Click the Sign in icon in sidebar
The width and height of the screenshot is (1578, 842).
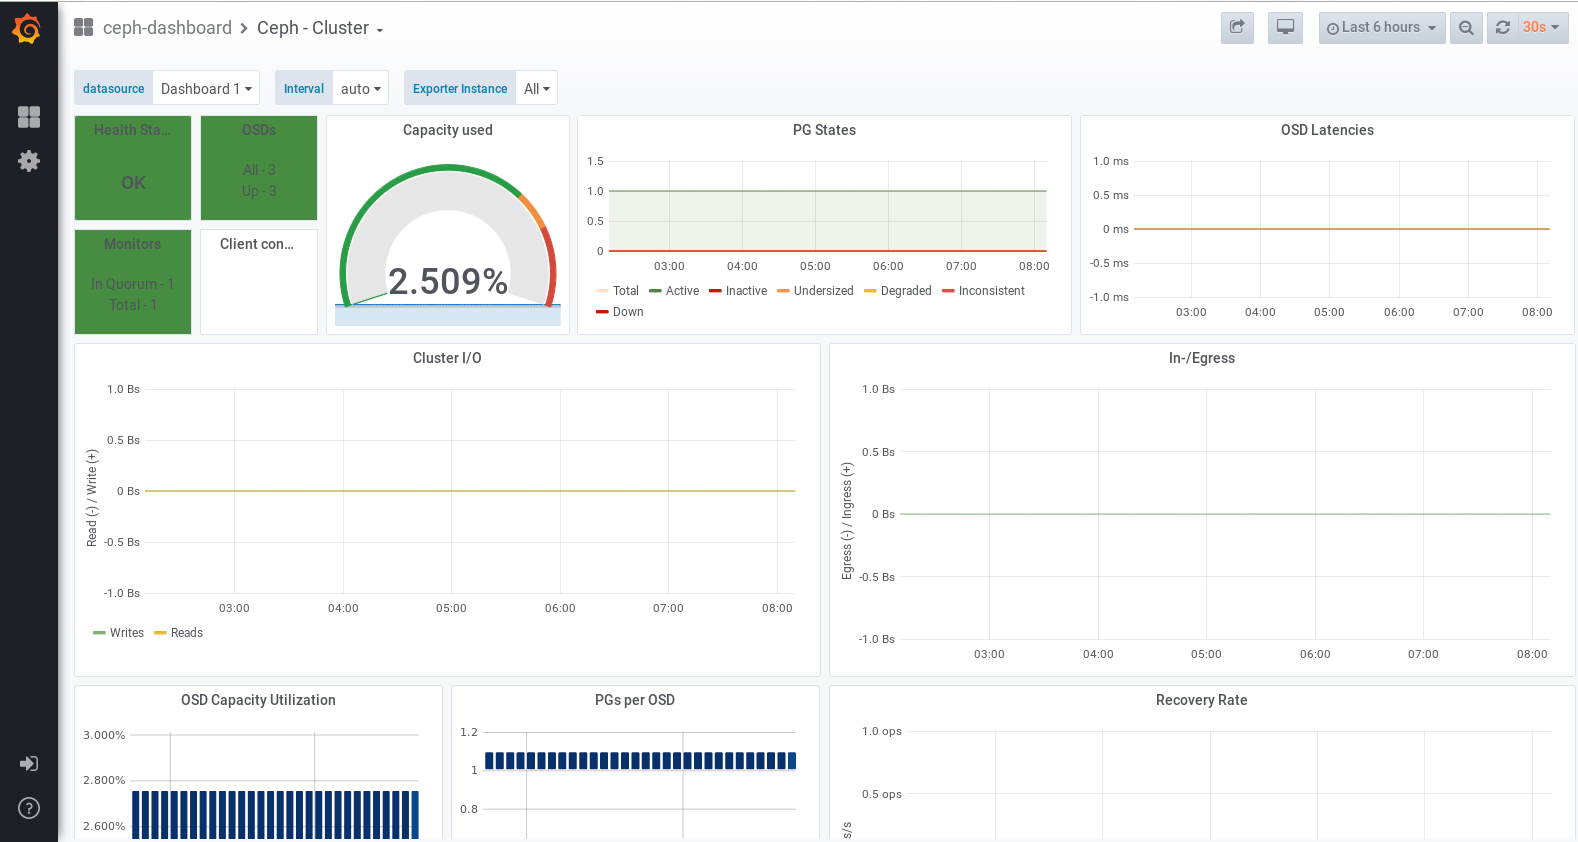click(29, 764)
